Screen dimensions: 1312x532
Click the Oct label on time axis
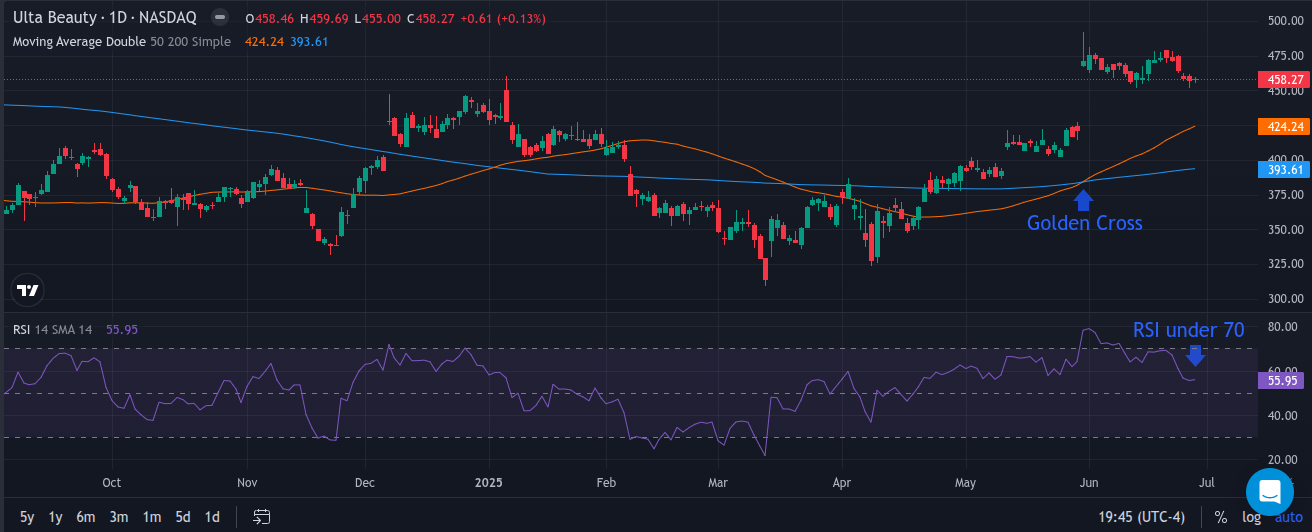point(111,482)
